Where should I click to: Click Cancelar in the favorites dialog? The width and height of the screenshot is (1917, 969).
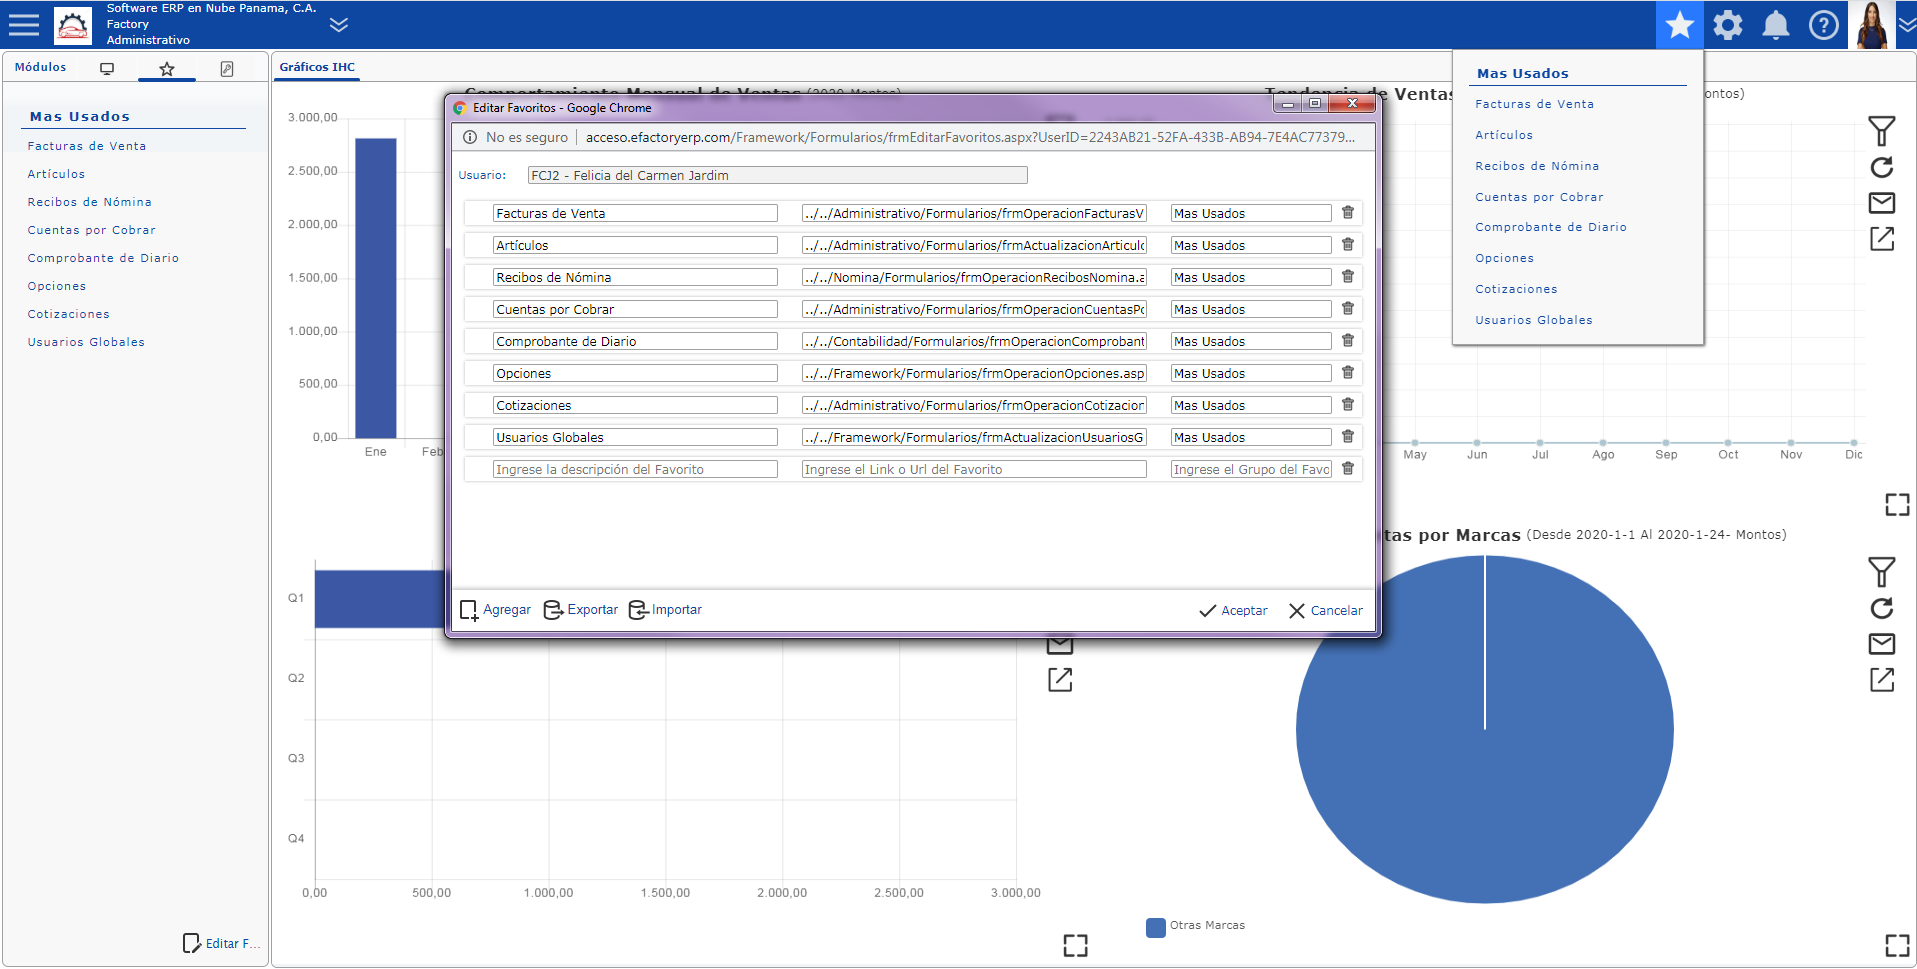click(1325, 611)
